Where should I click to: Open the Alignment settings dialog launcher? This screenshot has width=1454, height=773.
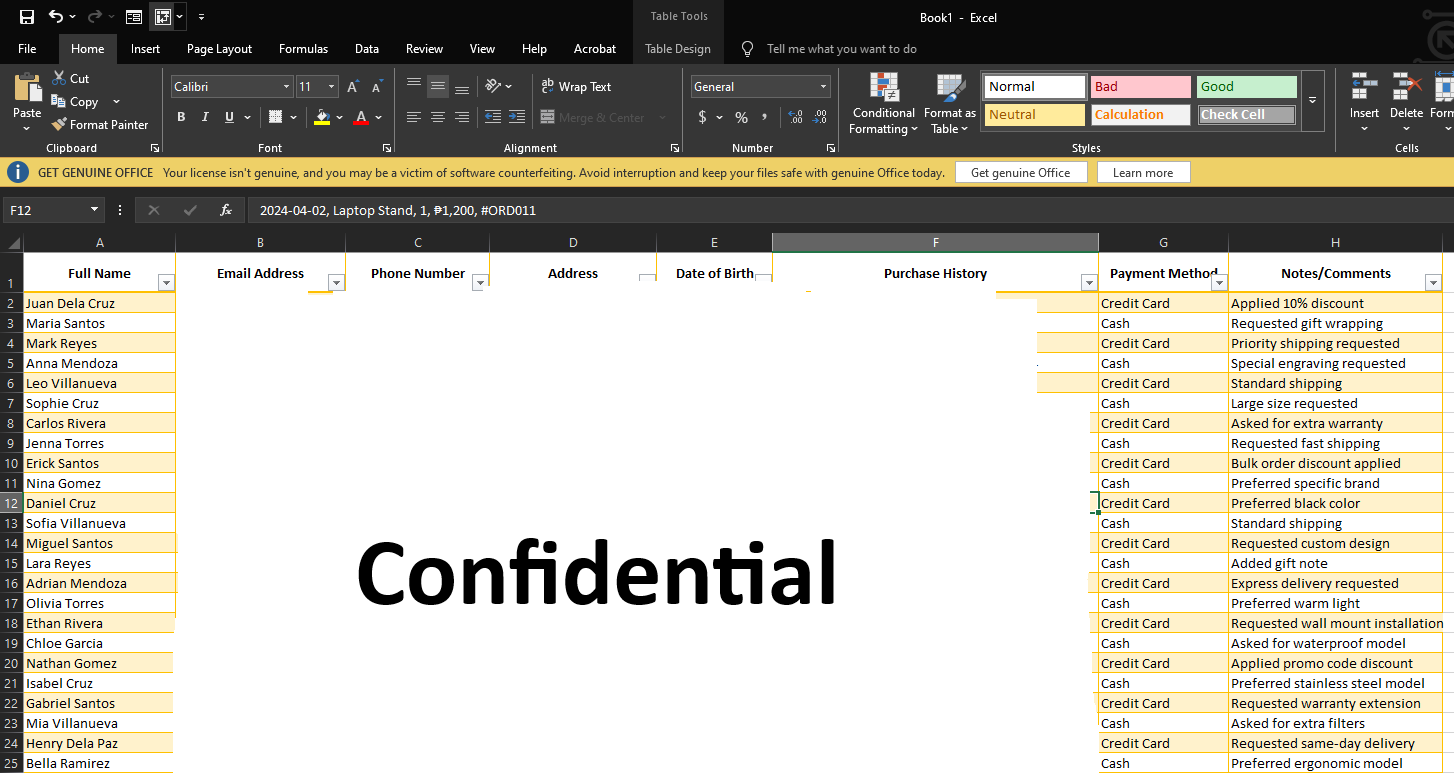click(675, 148)
